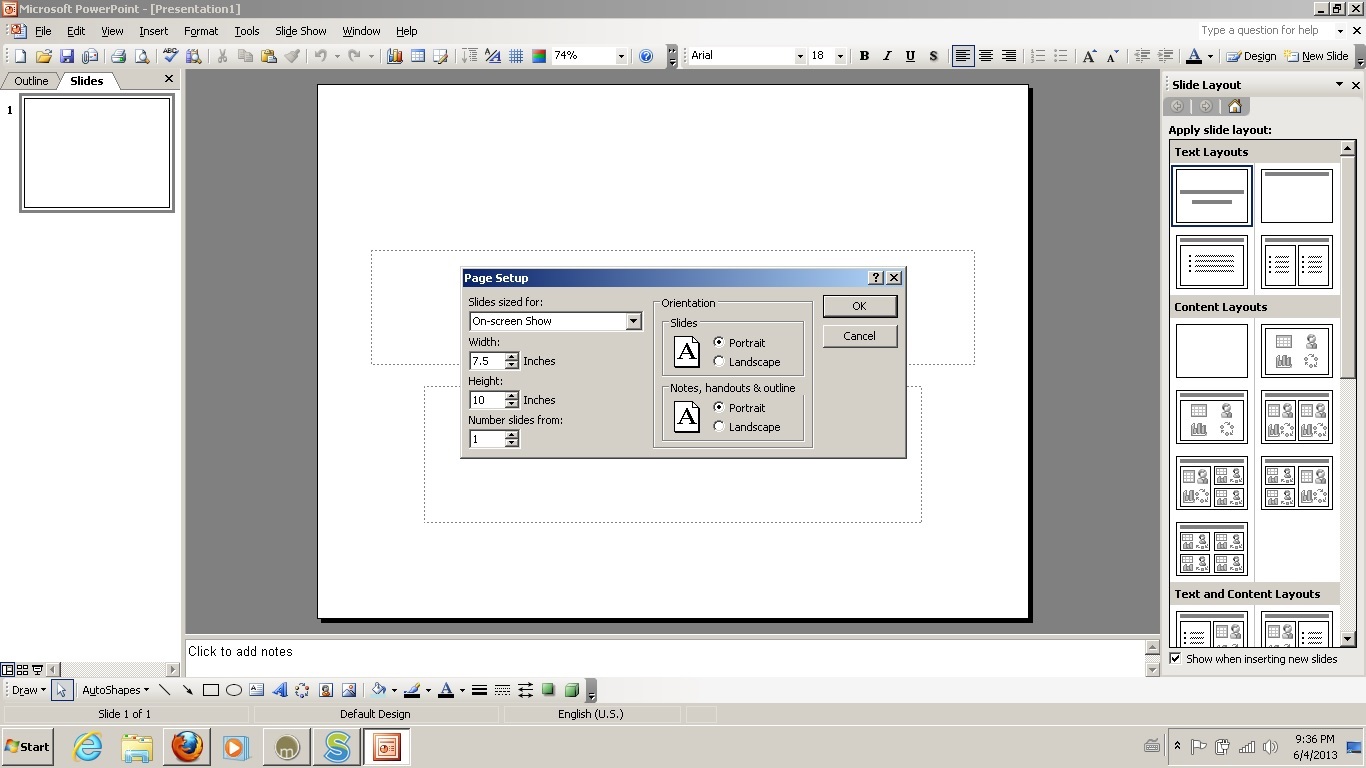Expand toolbar Font Color dropdown arrow

1209,56
